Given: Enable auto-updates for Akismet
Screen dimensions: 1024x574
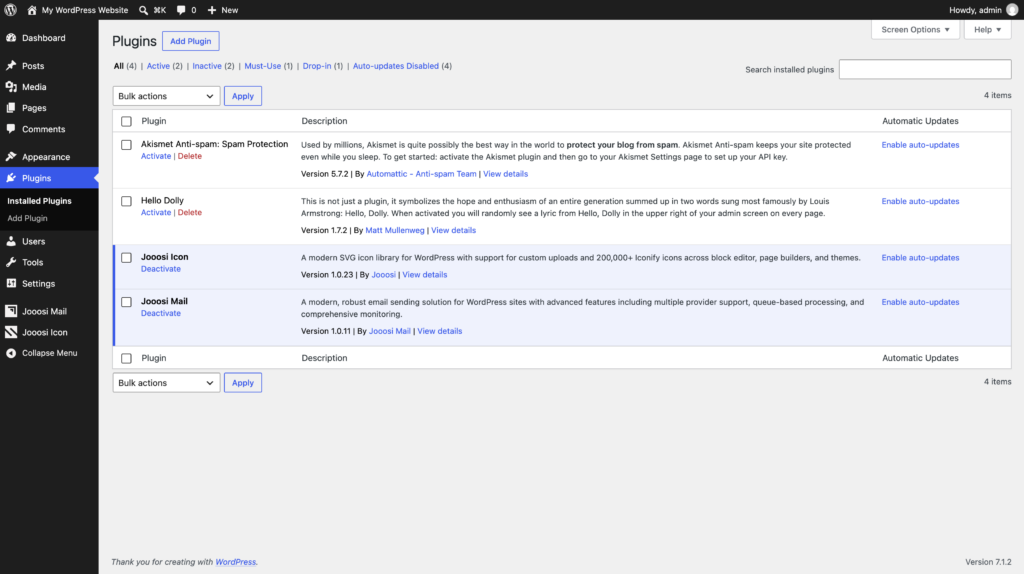Looking at the screenshot, I should click(x=920, y=145).
